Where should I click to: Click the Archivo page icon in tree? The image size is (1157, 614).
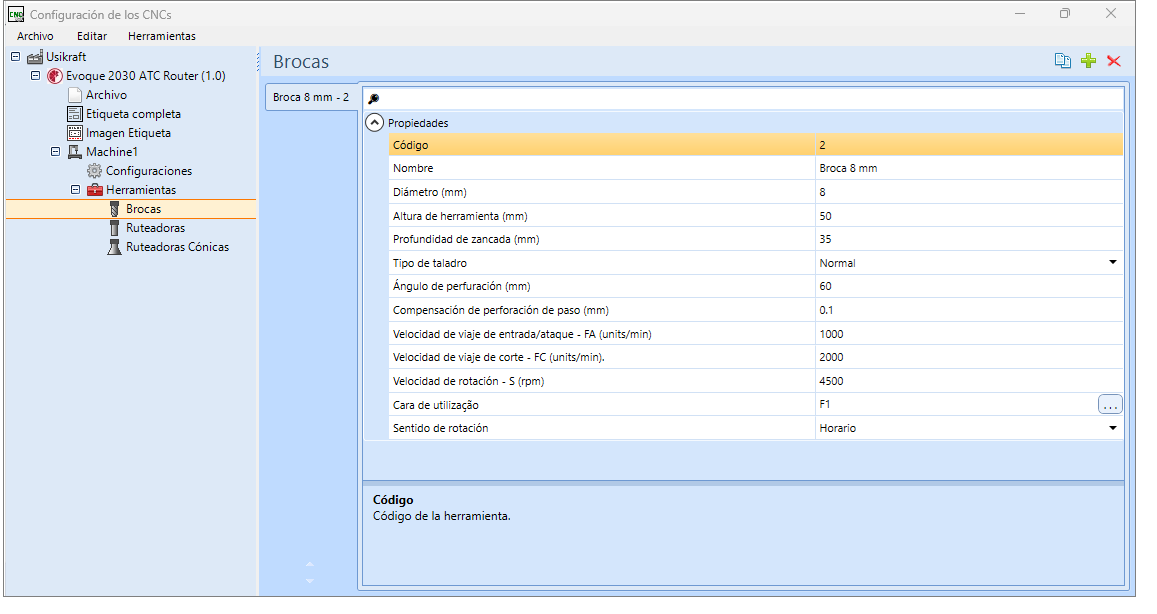(x=75, y=95)
